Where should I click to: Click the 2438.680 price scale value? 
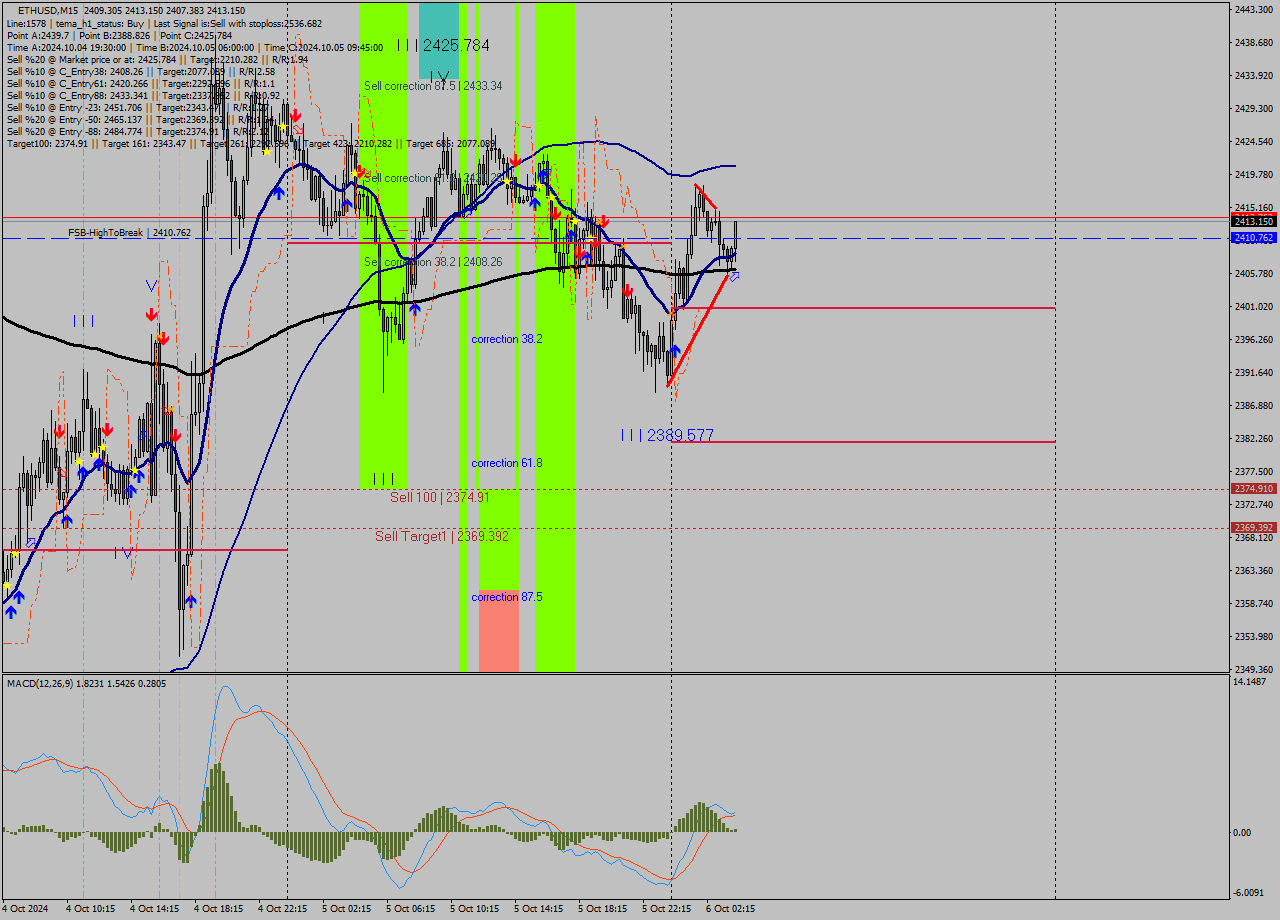[1253, 42]
